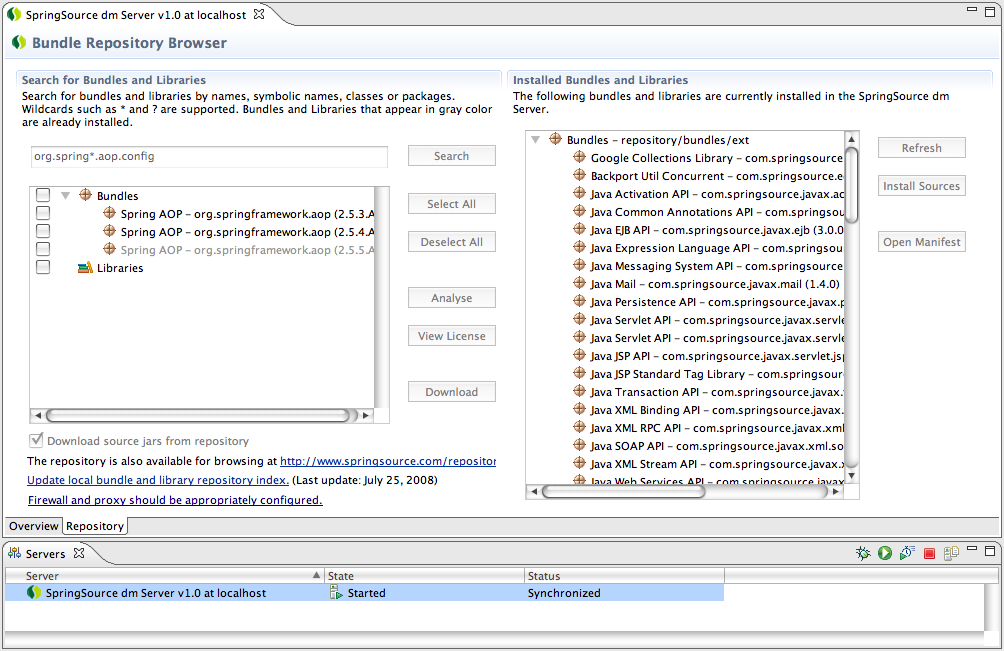
Task: Click the State column header
Action: coord(425,575)
